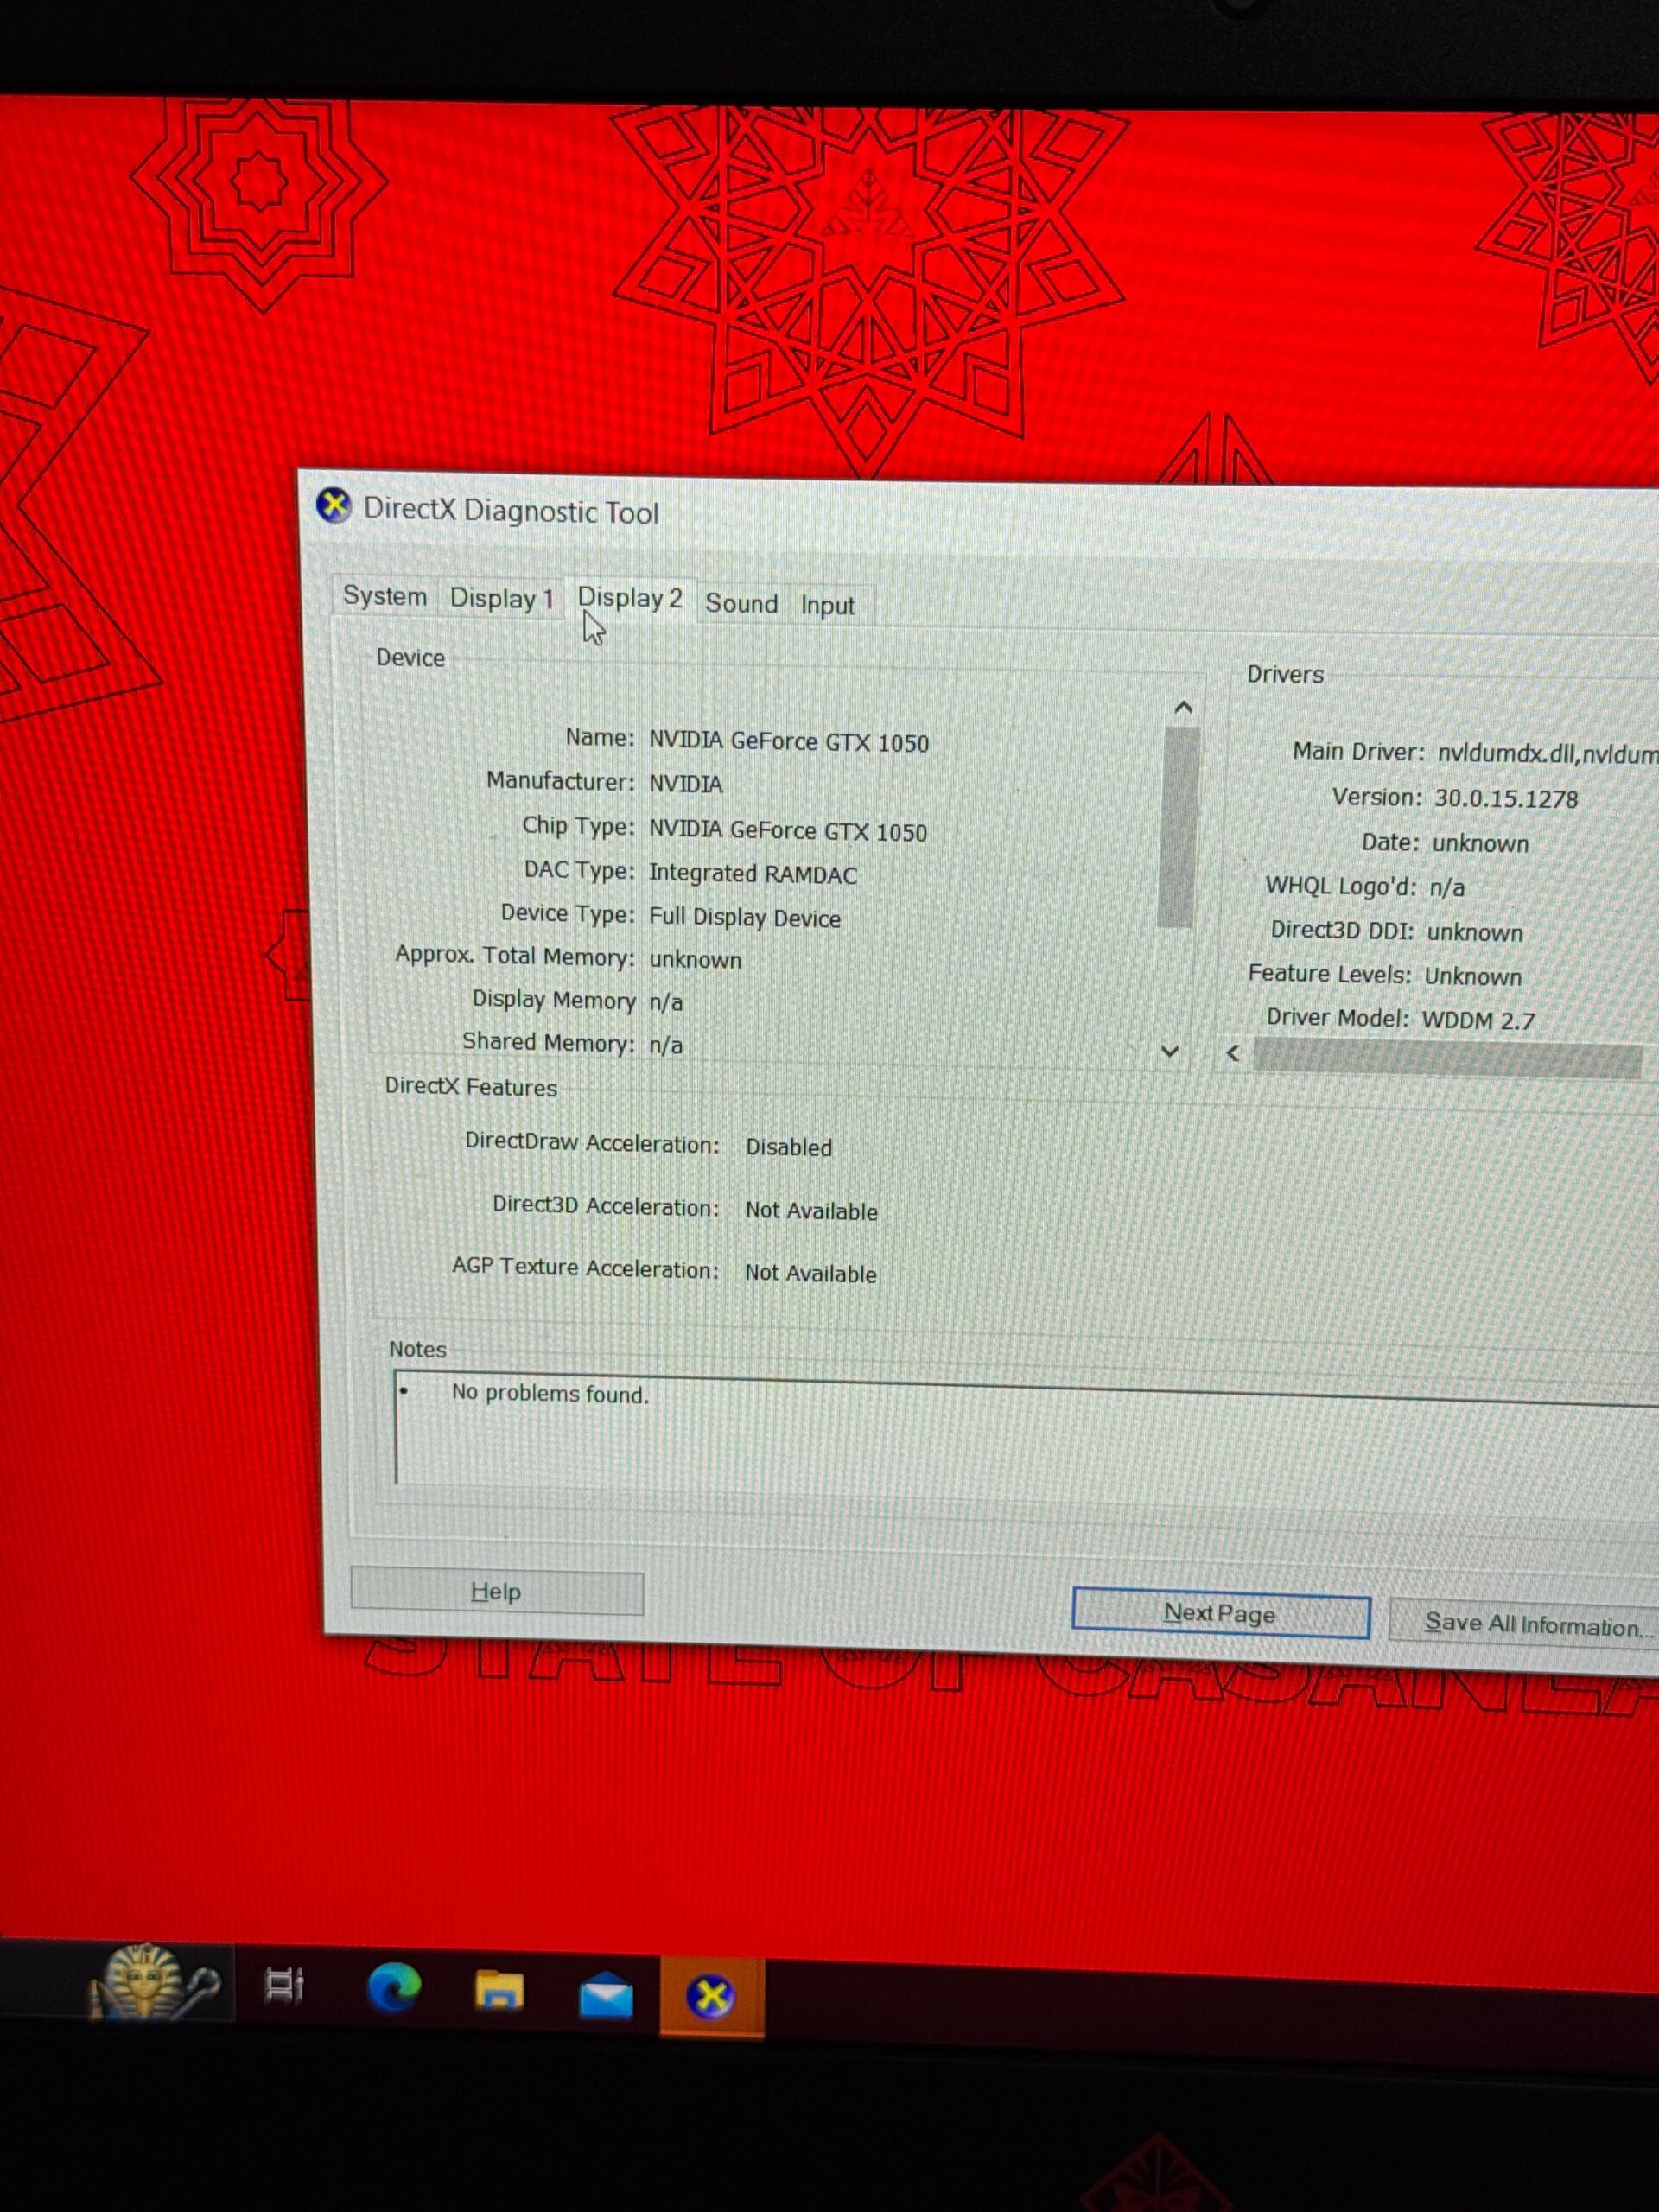The height and width of the screenshot is (2212, 1659).
Task: Select the DirectX Diagnostic taskbar icon
Action: (711, 1998)
